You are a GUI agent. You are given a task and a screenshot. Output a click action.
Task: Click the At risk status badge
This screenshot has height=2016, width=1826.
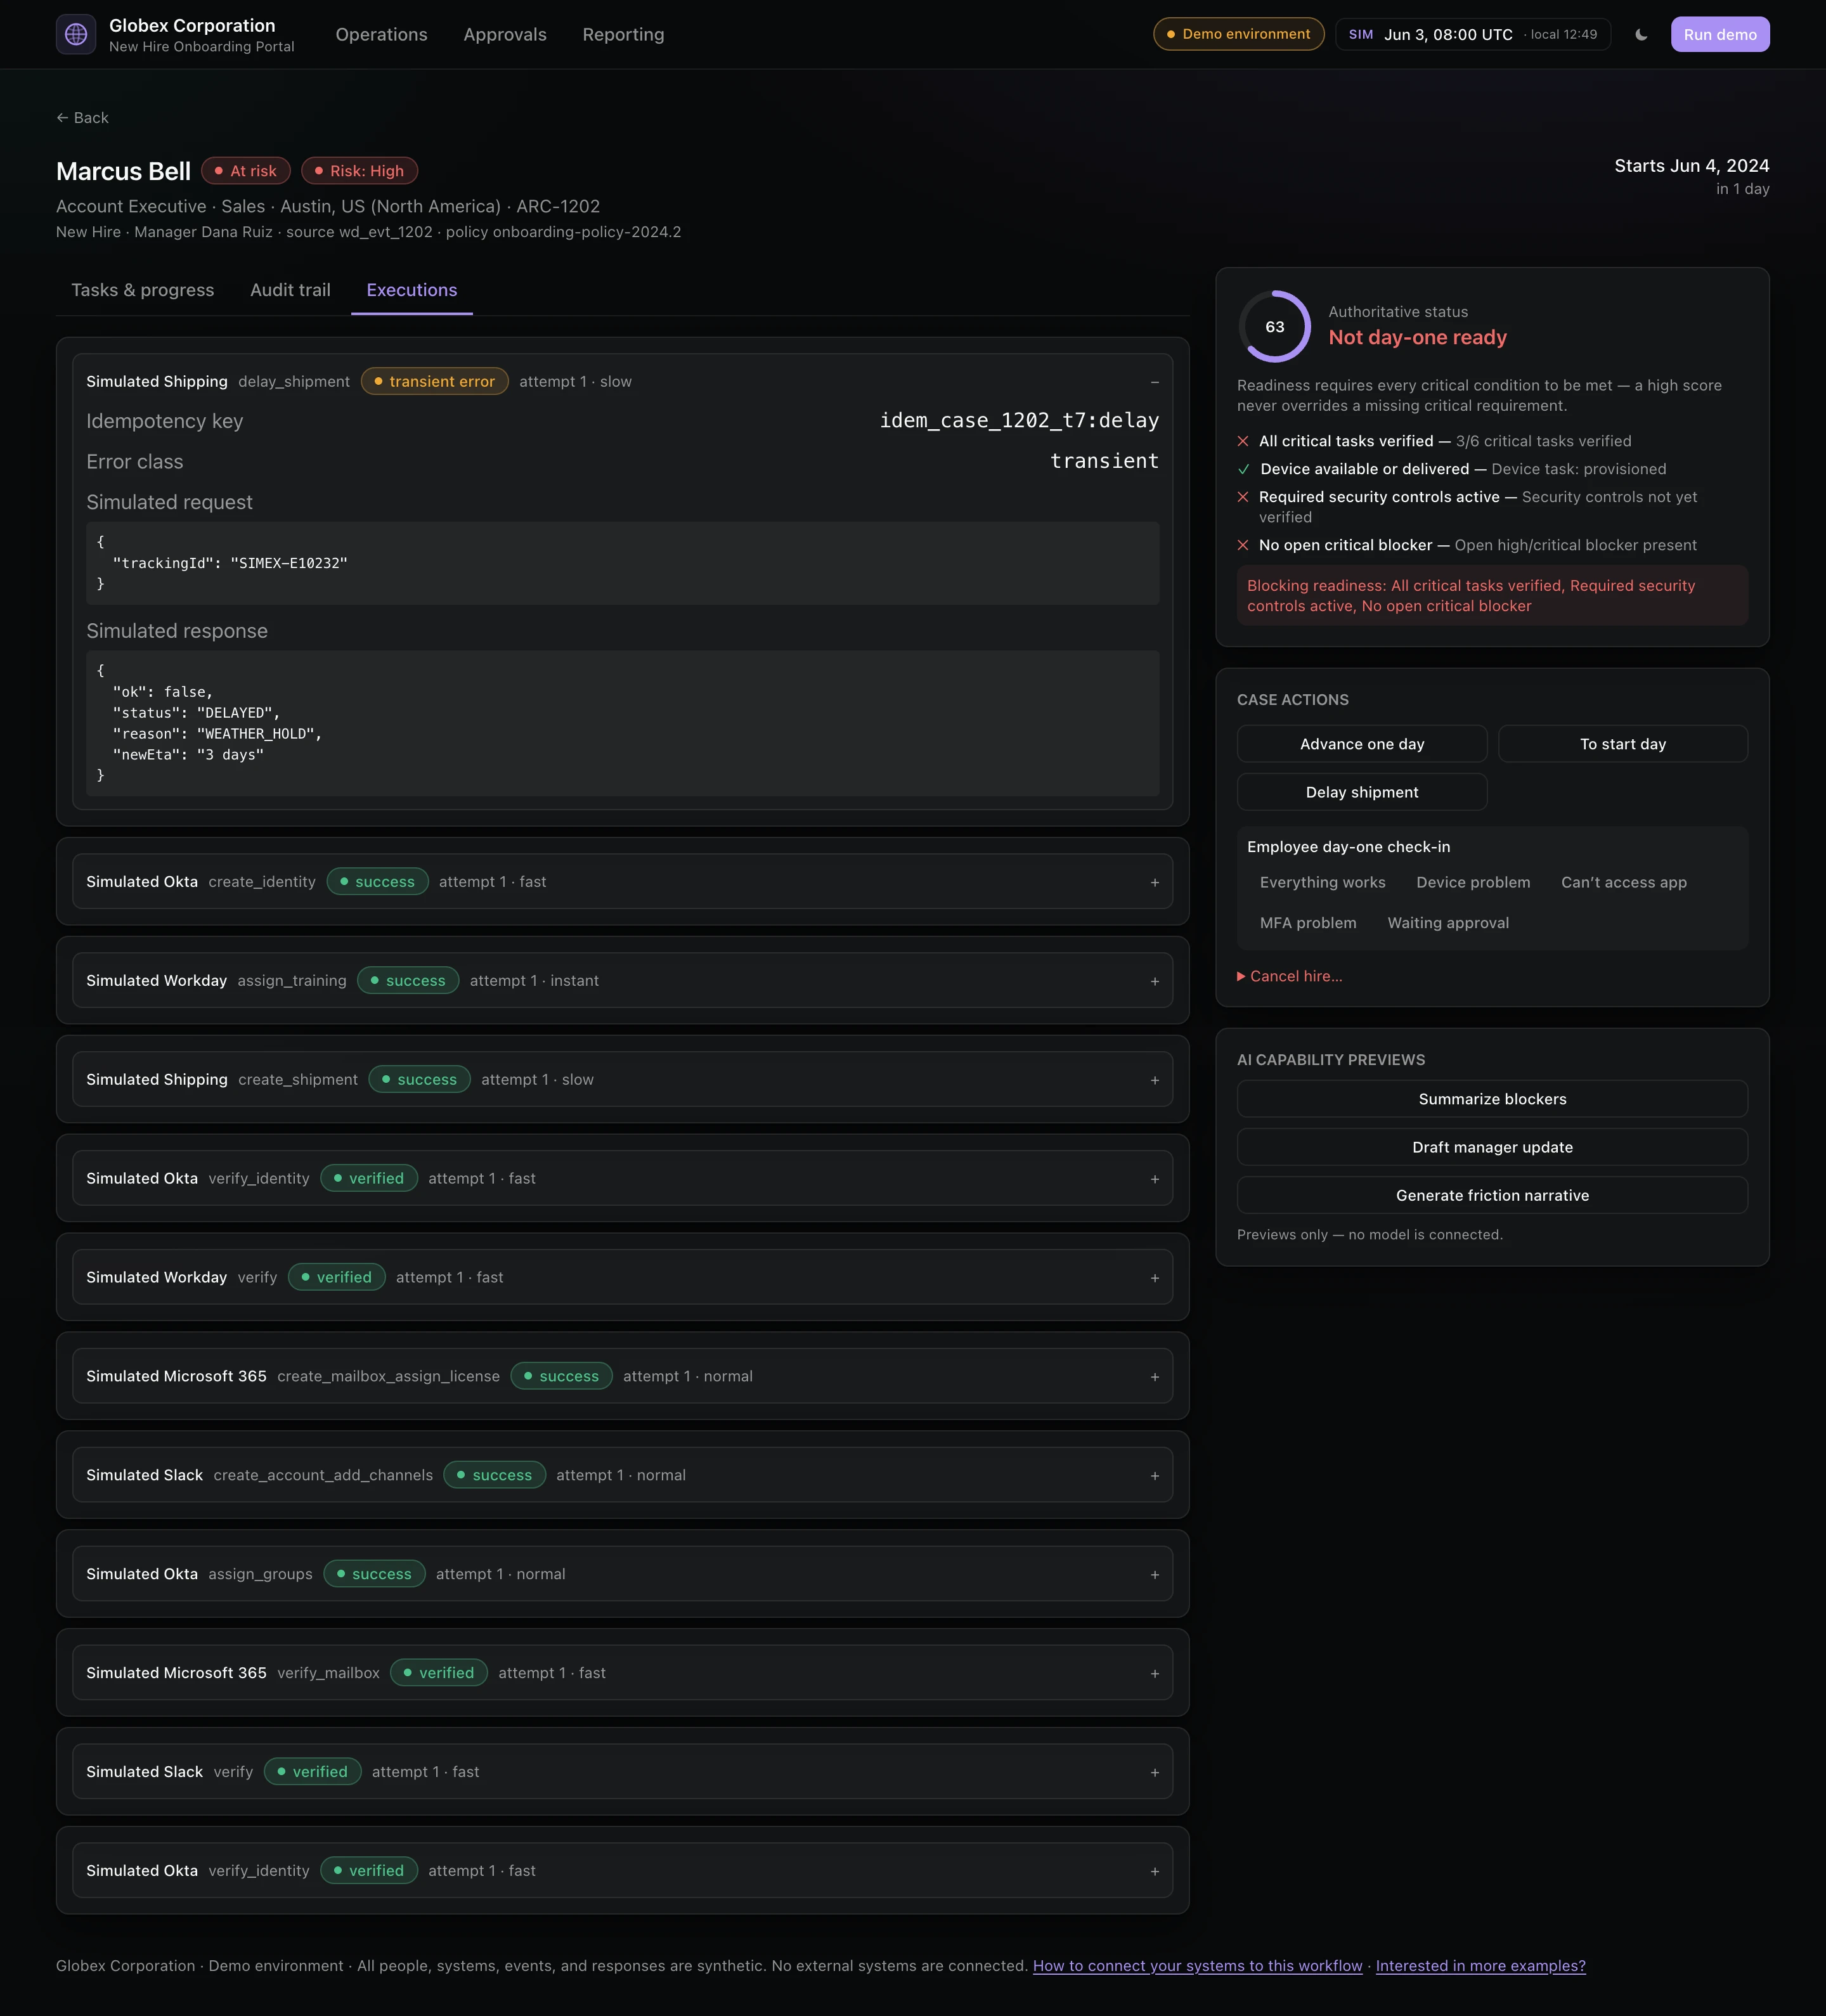point(246,171)
